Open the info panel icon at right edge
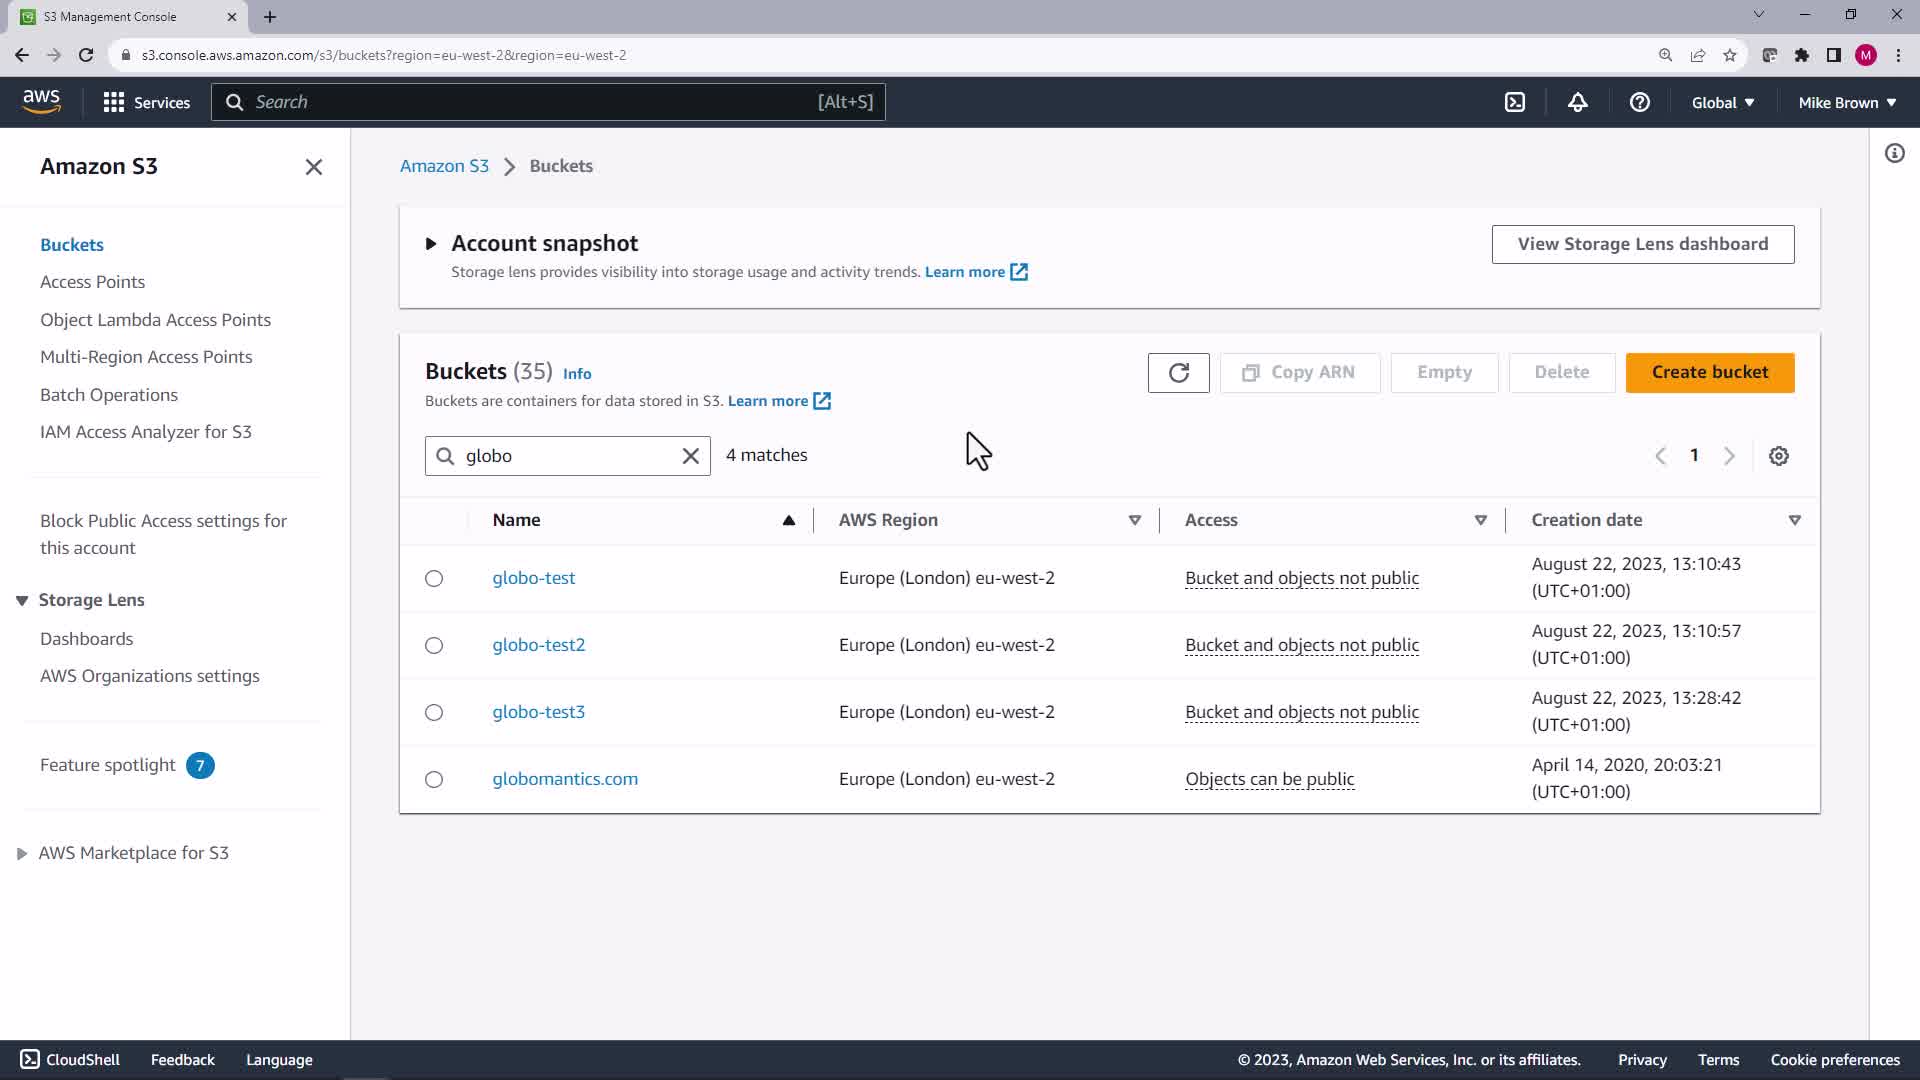Viewport: 1920px width, 1080px height. (x=1894, y=153)
